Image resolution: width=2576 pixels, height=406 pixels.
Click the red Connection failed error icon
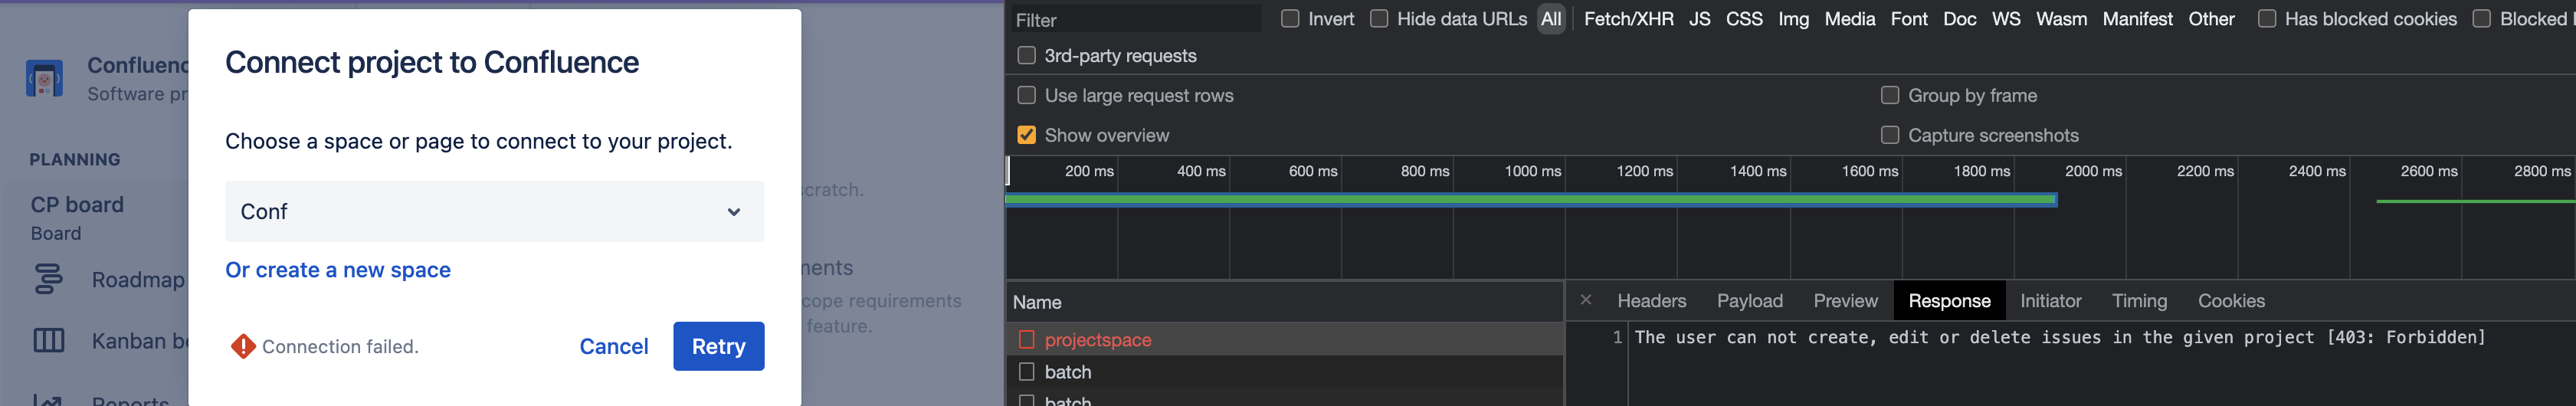click(x=242, y=346)
